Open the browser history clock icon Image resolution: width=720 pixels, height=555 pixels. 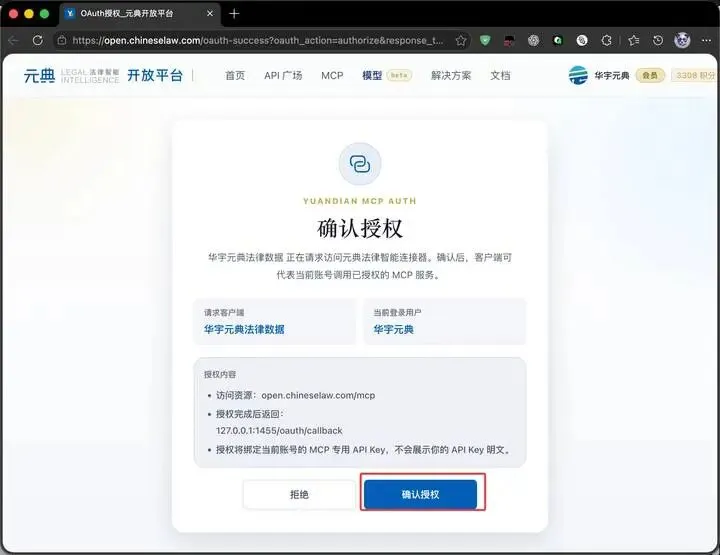[x=658, y=40]
